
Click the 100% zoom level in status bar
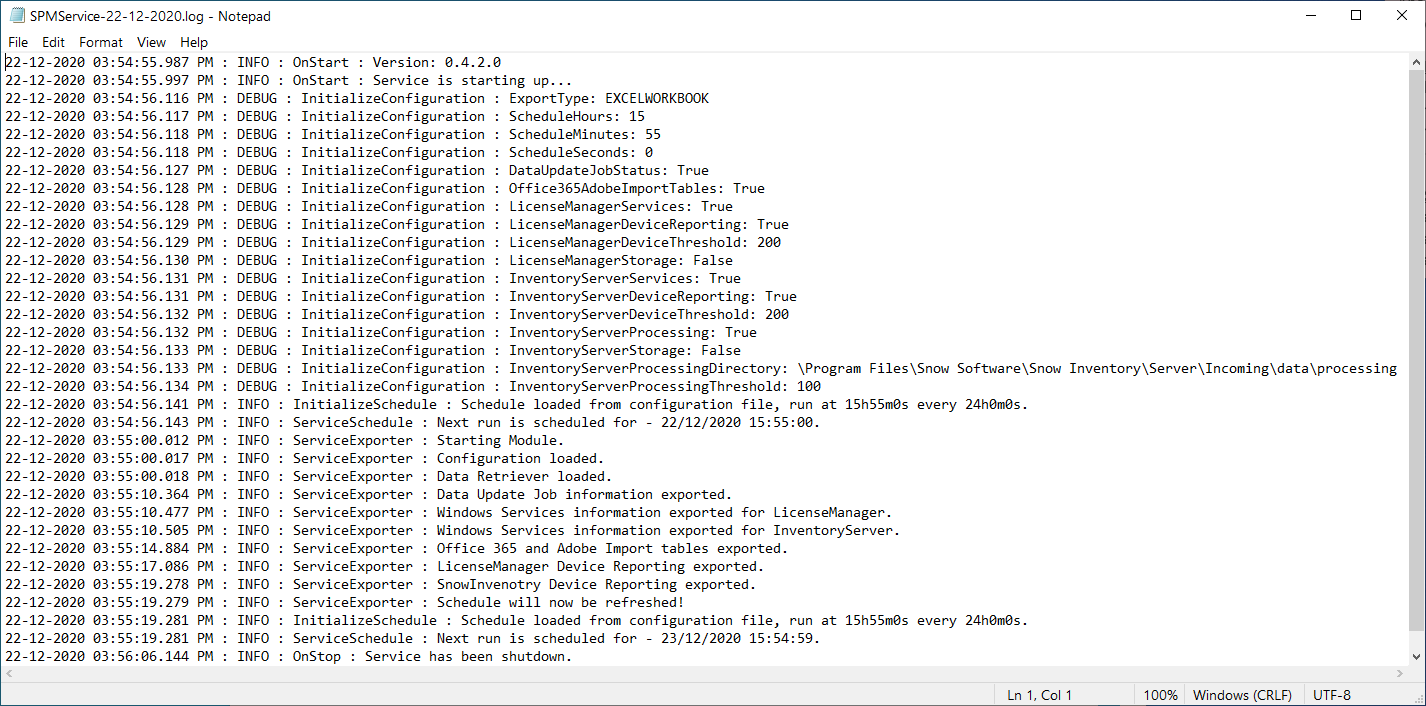(1160, 695)
